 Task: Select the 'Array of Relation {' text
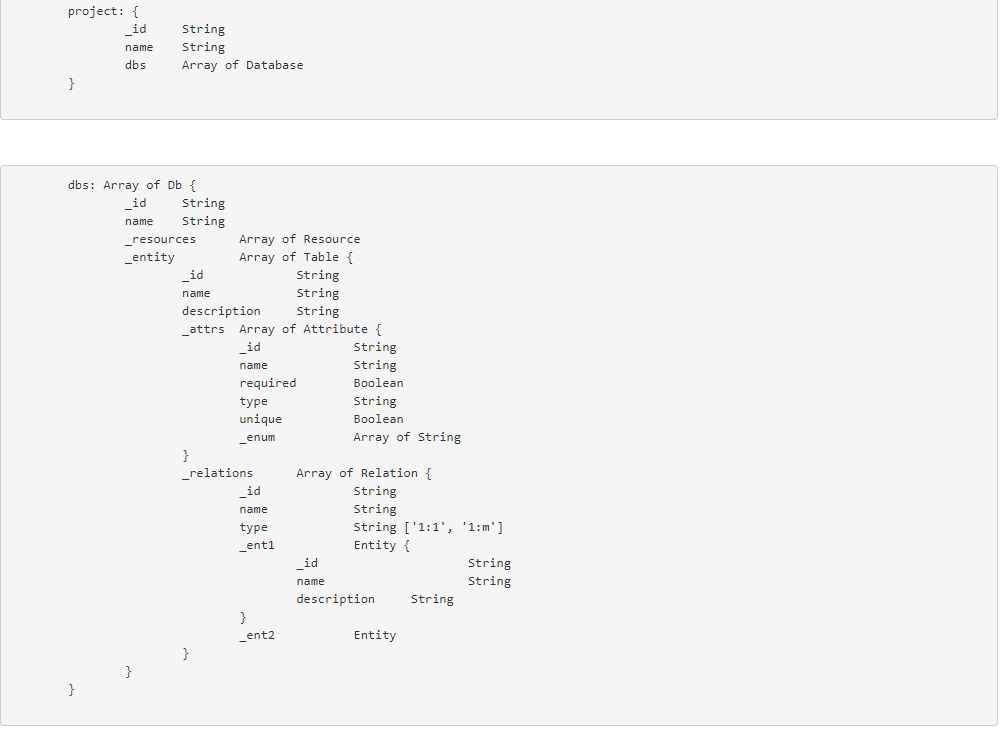click(x=364, y=473)
